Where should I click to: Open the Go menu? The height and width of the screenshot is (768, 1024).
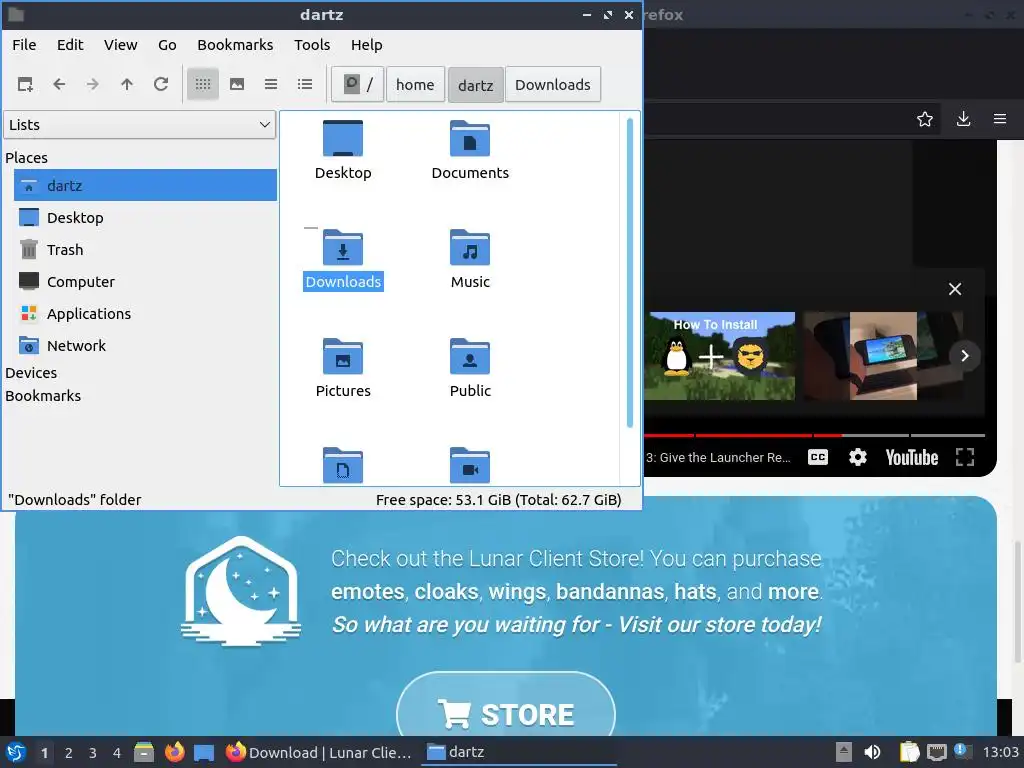(167, 45)
